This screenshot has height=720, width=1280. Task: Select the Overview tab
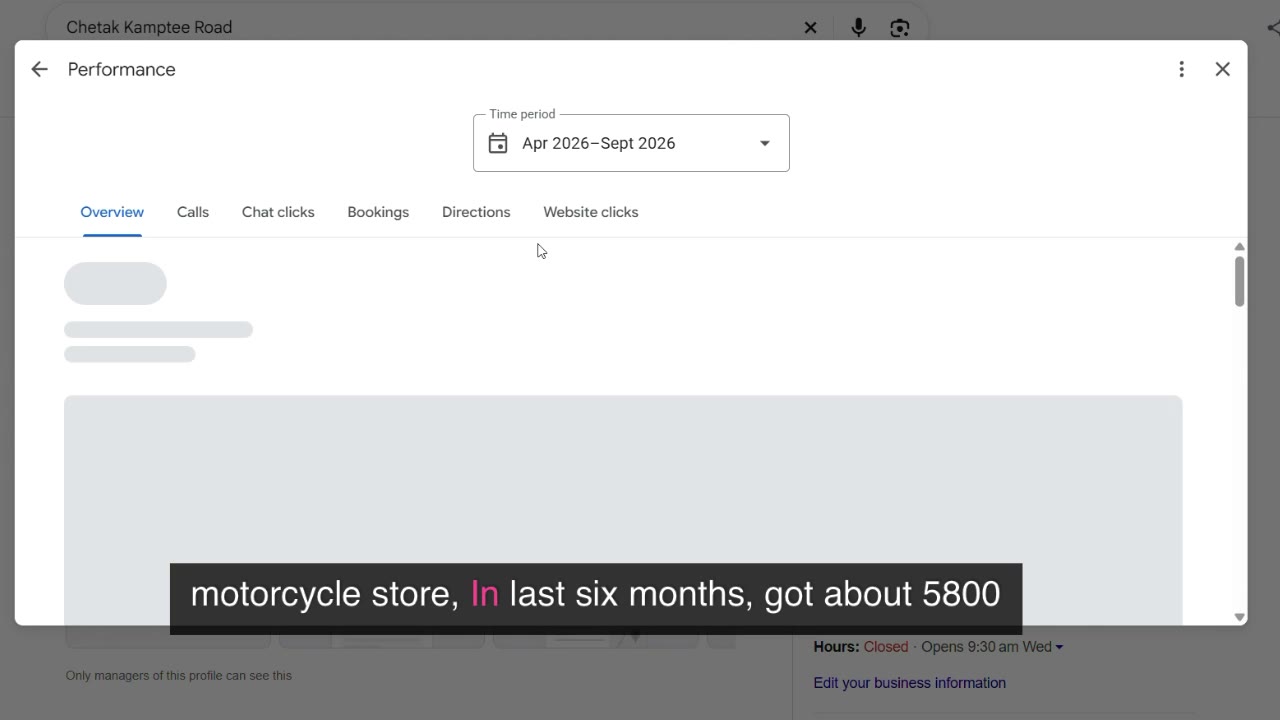point(112,212)
